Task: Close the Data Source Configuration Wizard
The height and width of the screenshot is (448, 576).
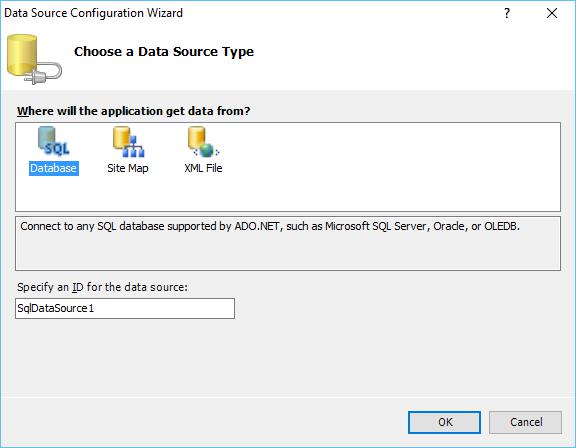Action: coord(552,13)
